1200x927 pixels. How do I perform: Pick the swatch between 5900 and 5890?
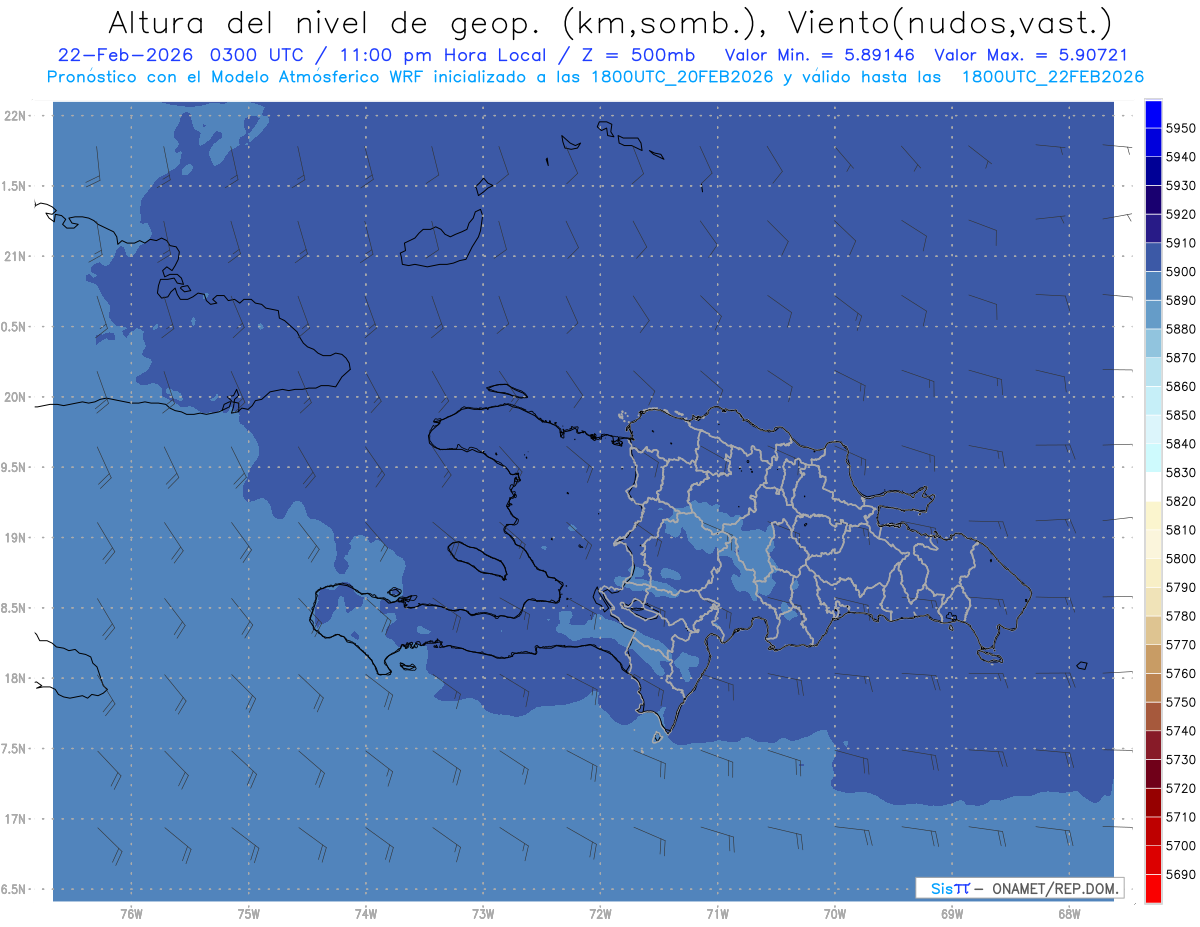click(1153, 286)
